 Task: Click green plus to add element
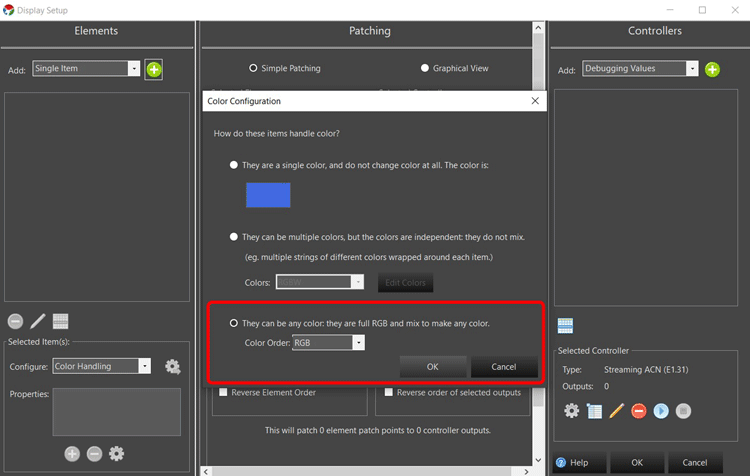tap(154, 70)
